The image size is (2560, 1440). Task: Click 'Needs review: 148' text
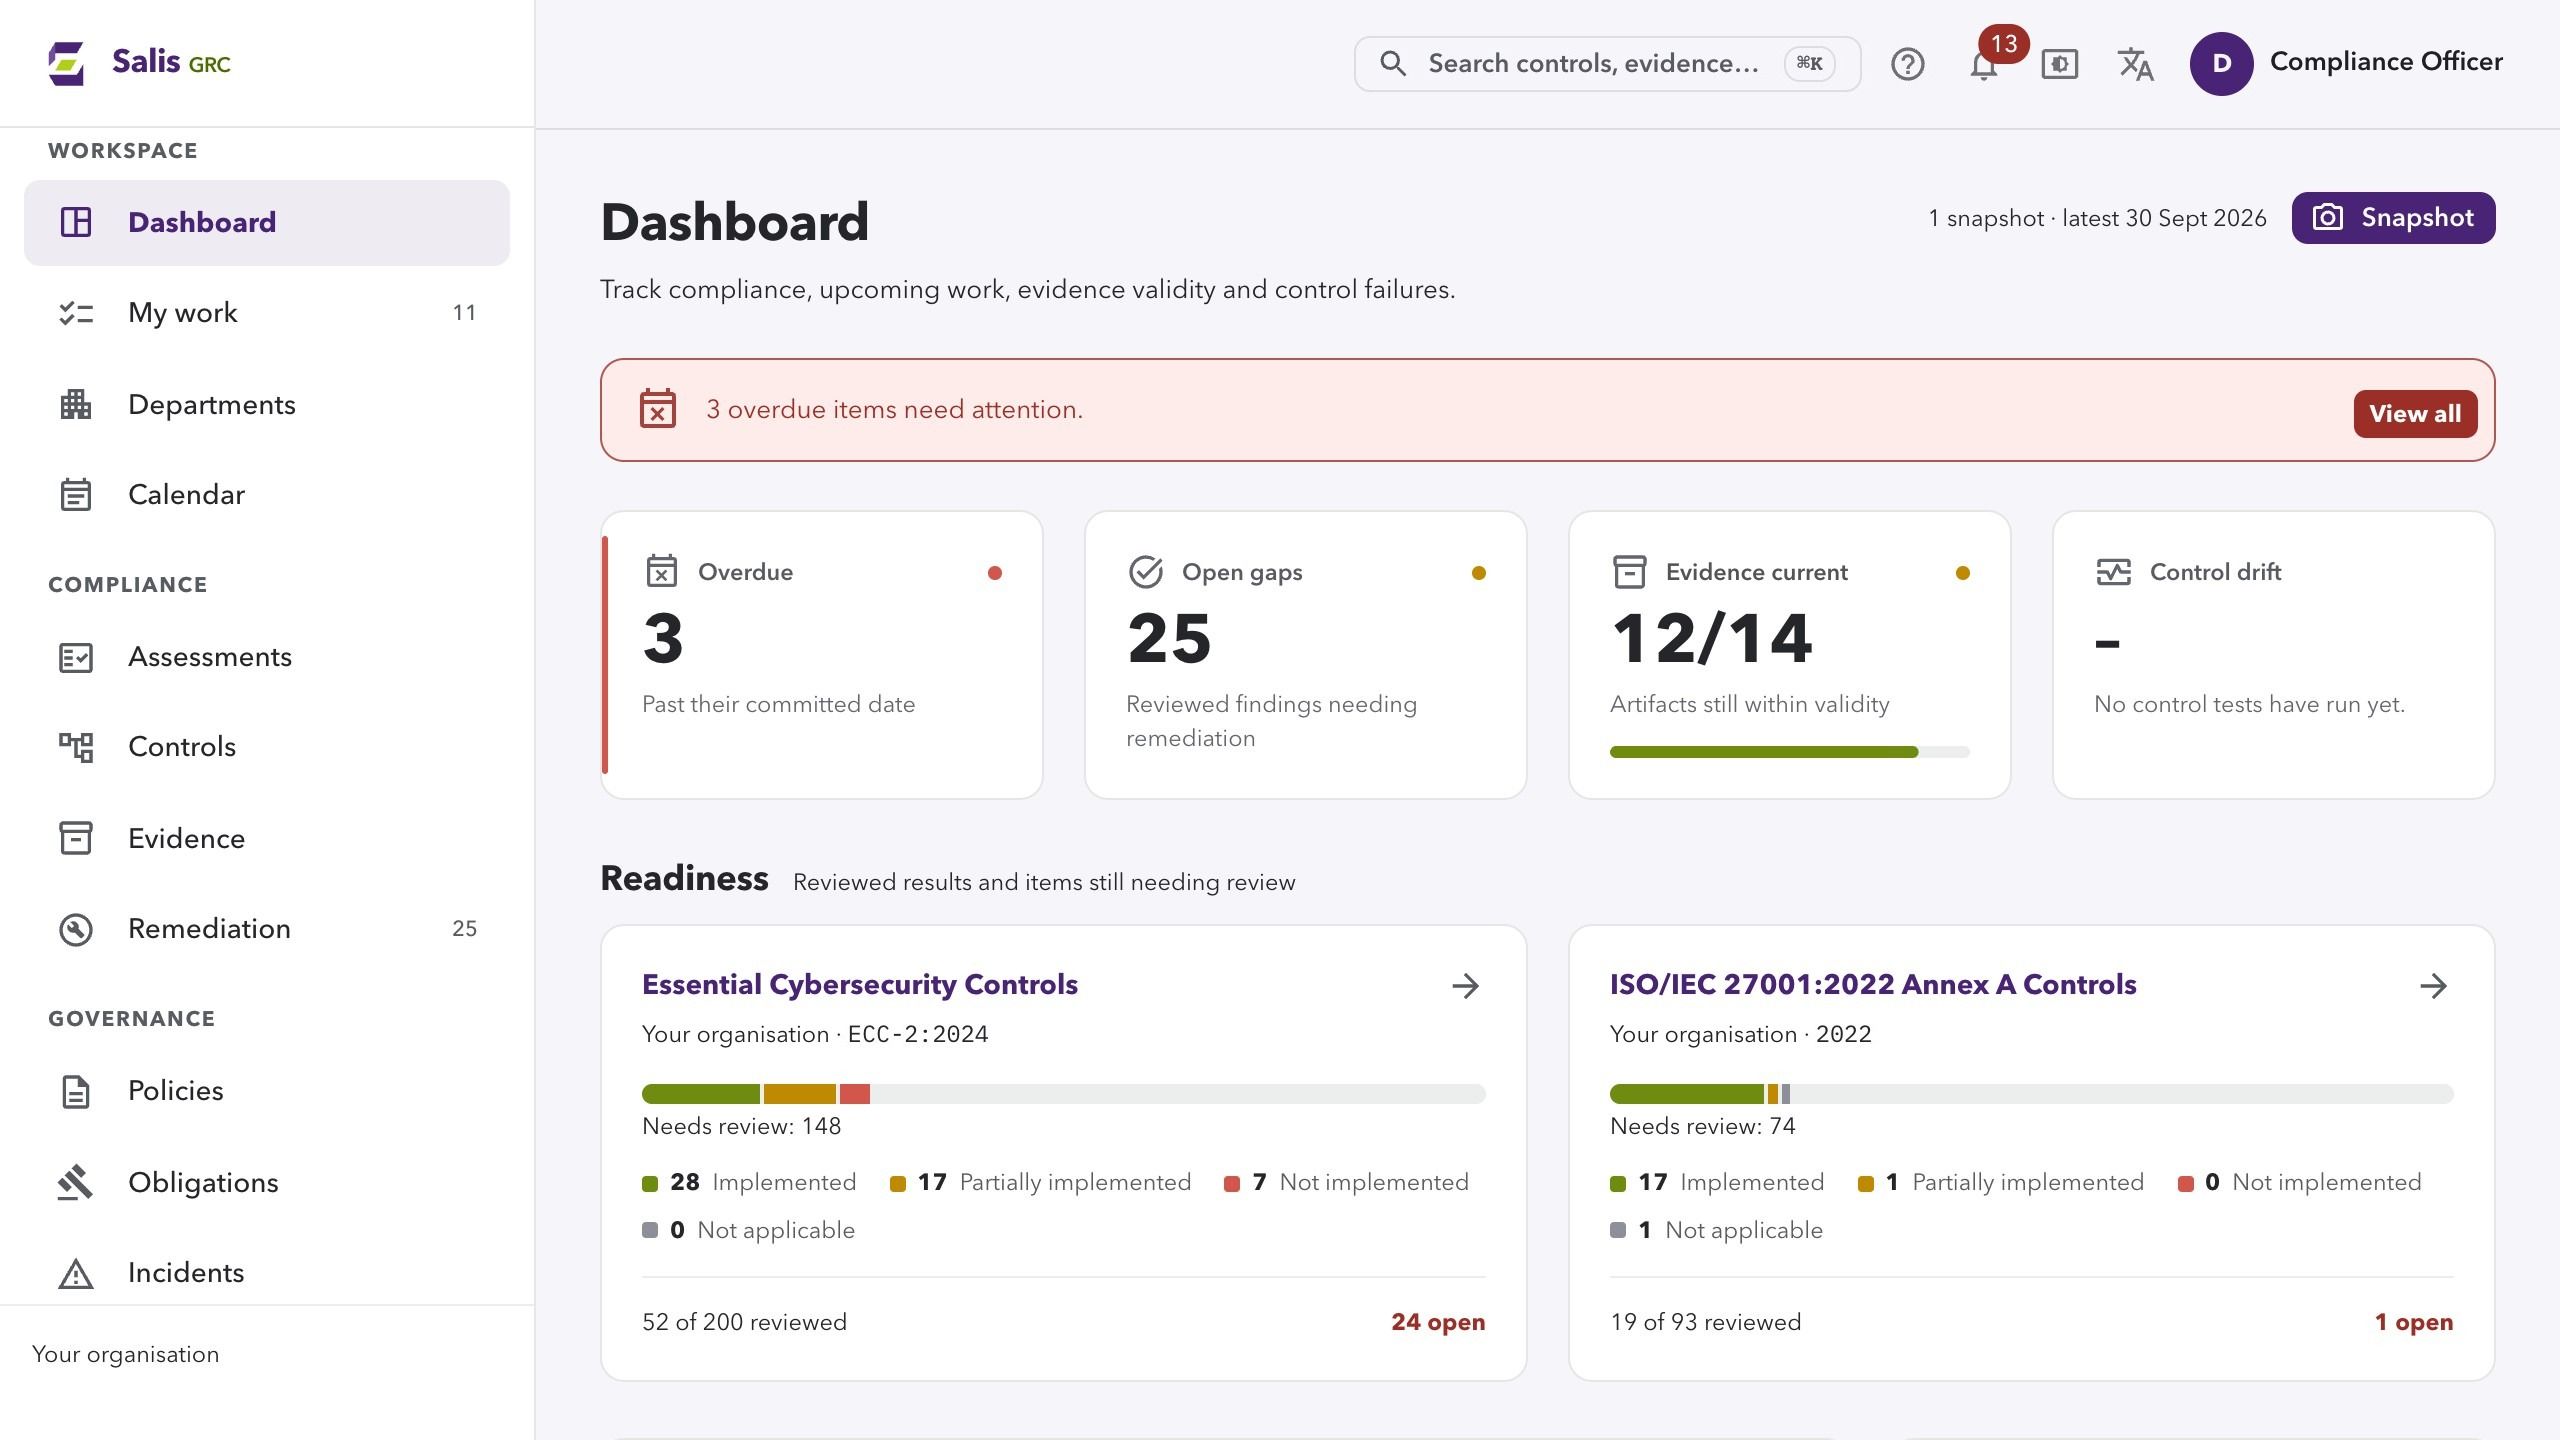click(741, 1127)
